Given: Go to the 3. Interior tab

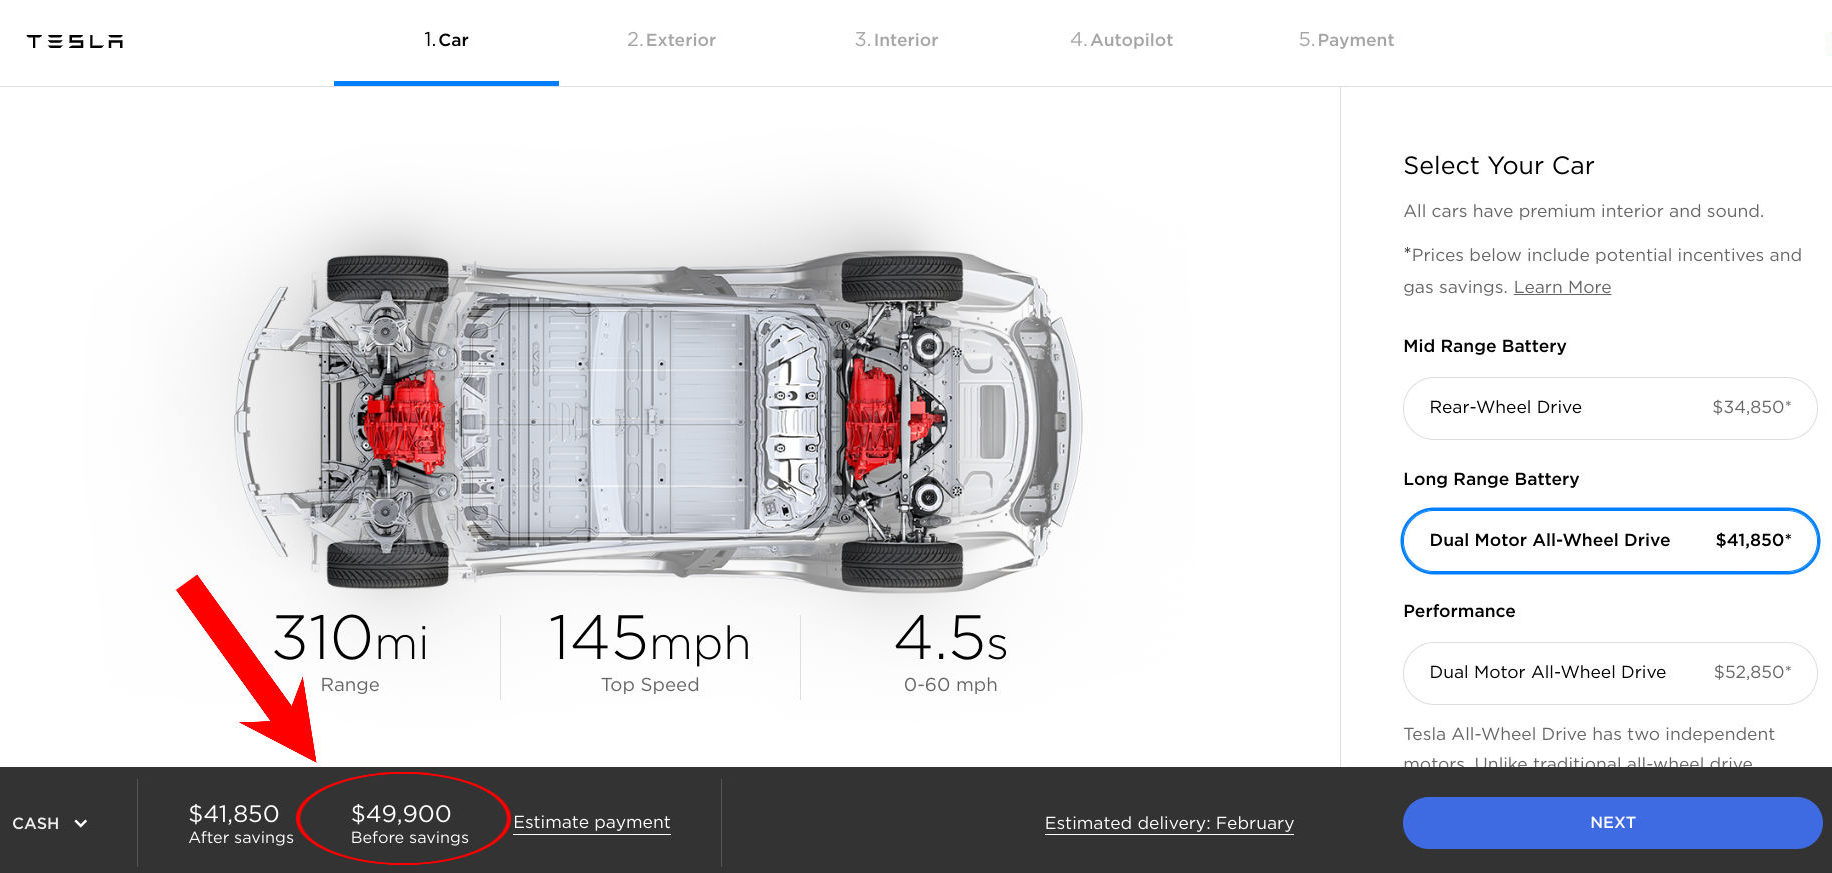Looking at the screenshot, I should [x=896, y=40].
